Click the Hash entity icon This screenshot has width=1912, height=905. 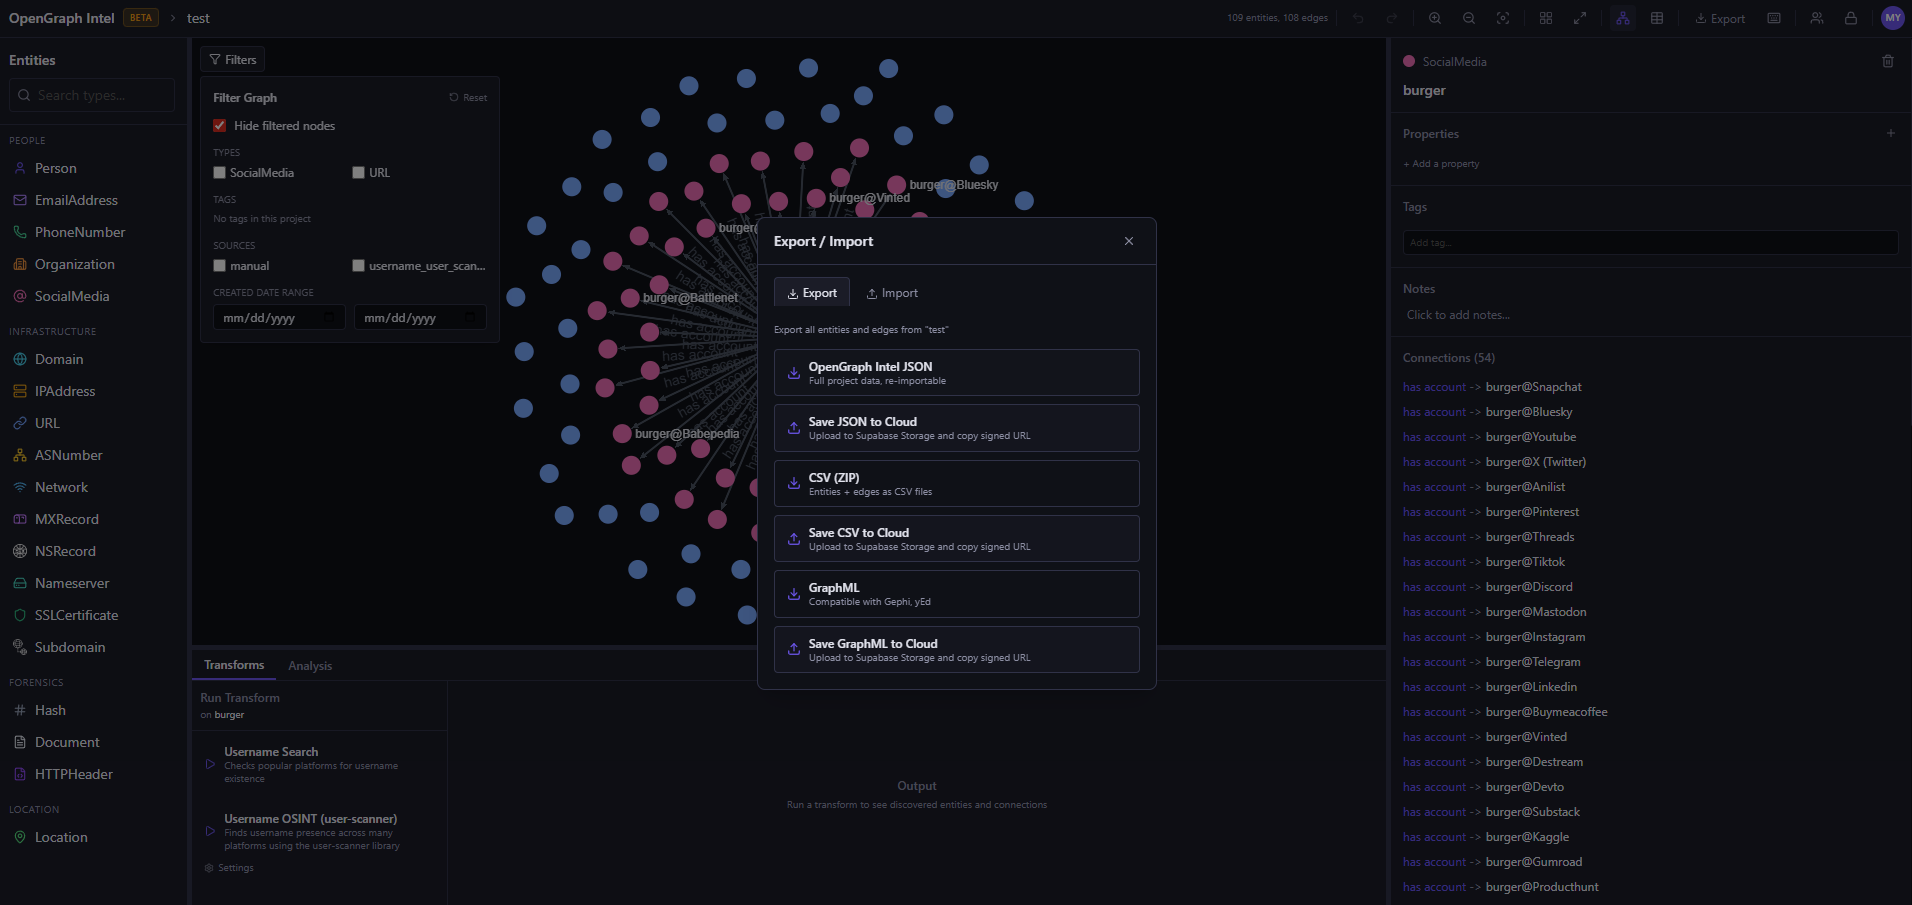tap(20, 710)
